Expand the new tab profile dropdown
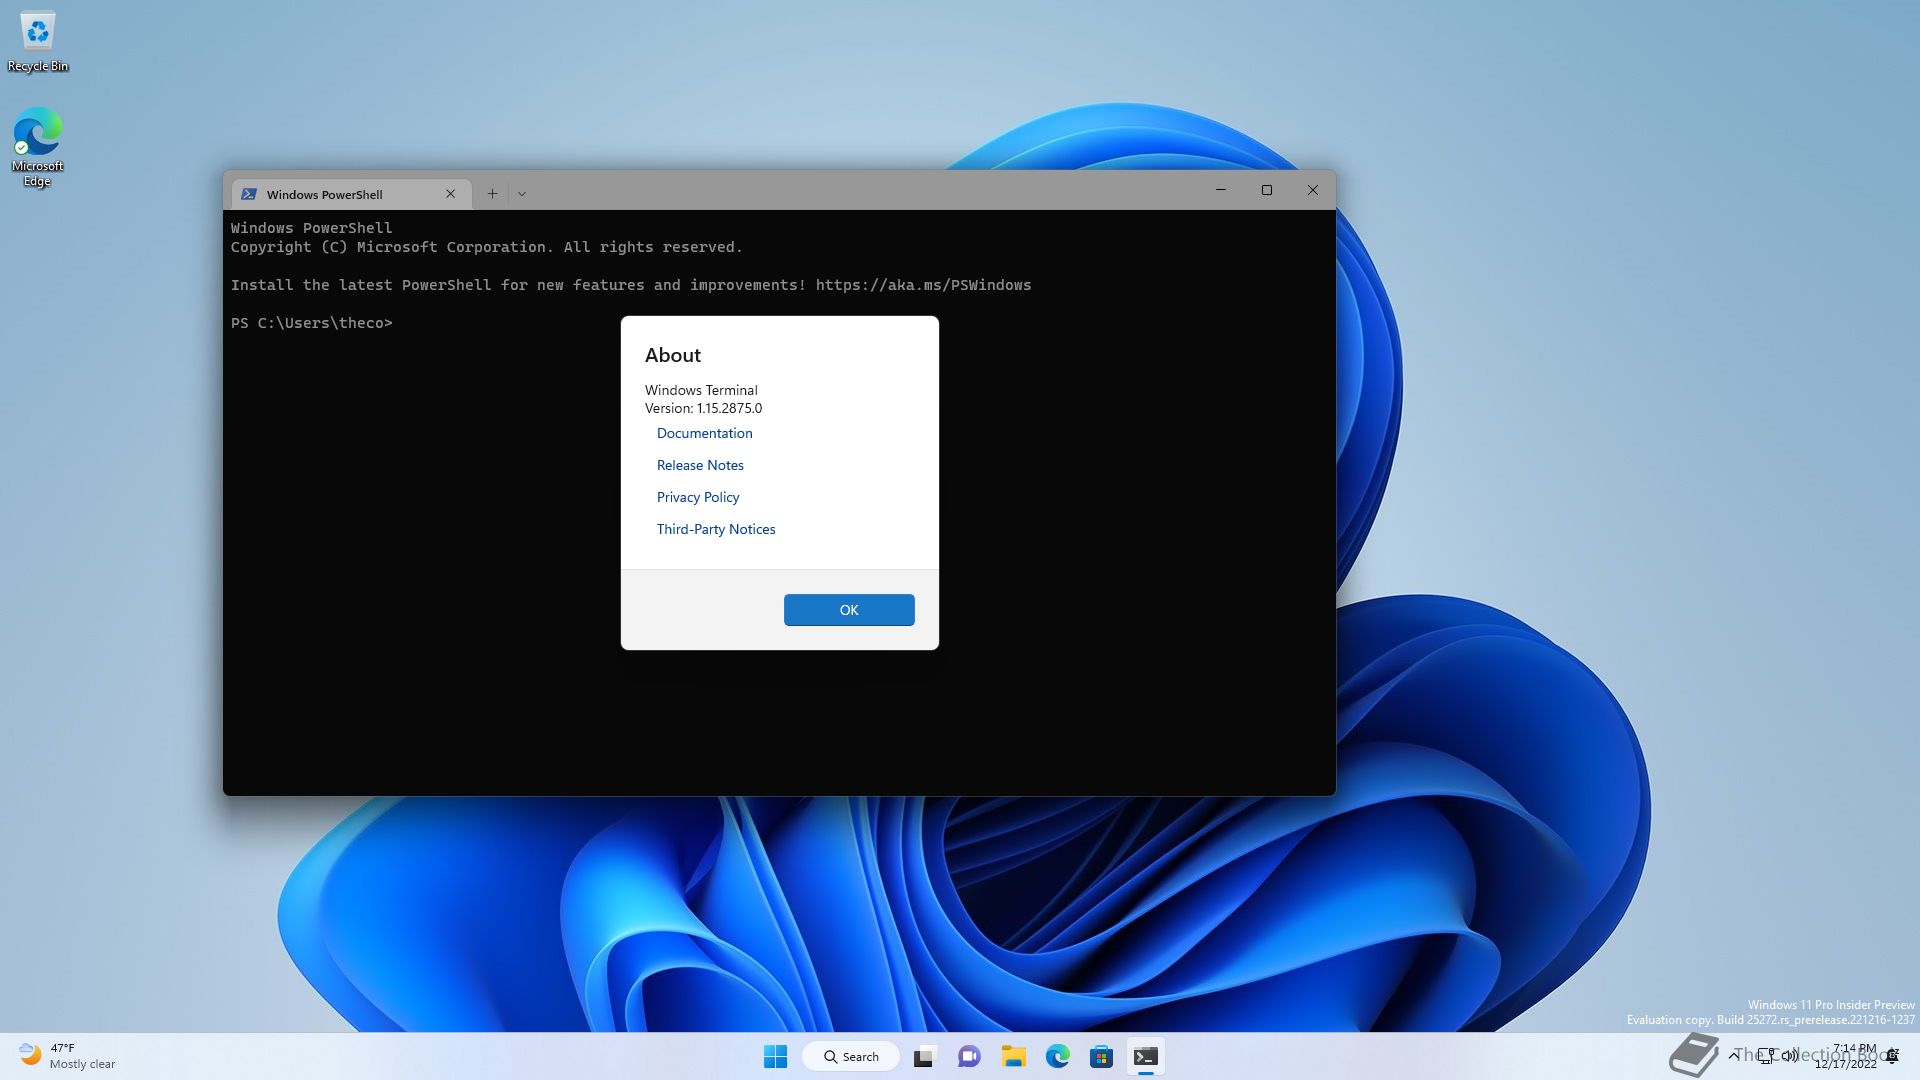The width and height of the screenshot is (1920, 1080). pyautogui.click(x=522, y=194)
